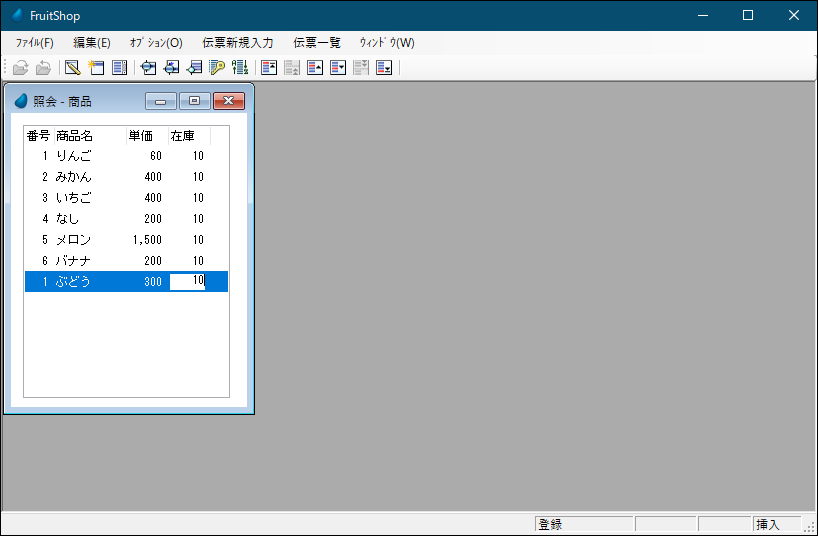Viewport: 818px width, 536px height.
Task: Open the ファイル(F) menu
Action: (x=35, y=43)
